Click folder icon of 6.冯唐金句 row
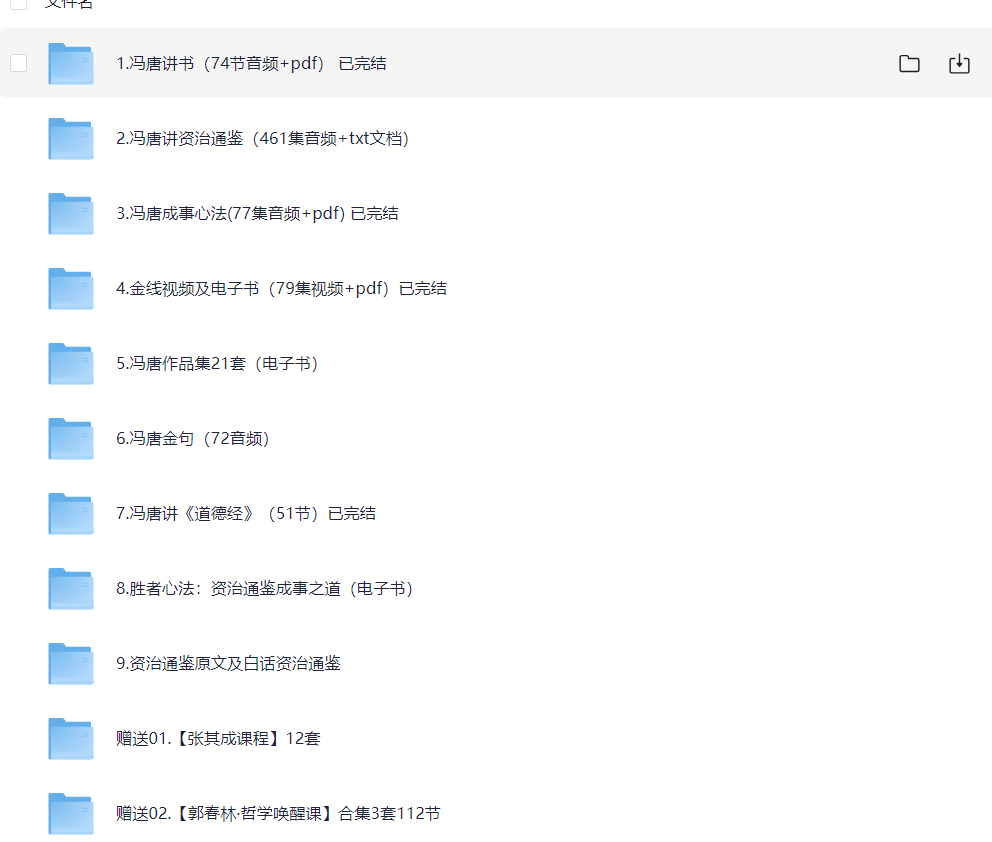The height and width of the screenshot is (842, 992). [71, 438]
